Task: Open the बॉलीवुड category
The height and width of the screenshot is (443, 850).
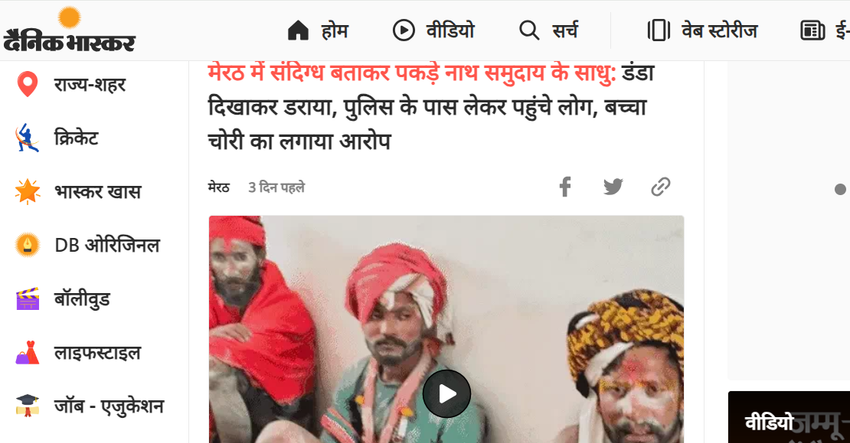Action: pos(63,299)
